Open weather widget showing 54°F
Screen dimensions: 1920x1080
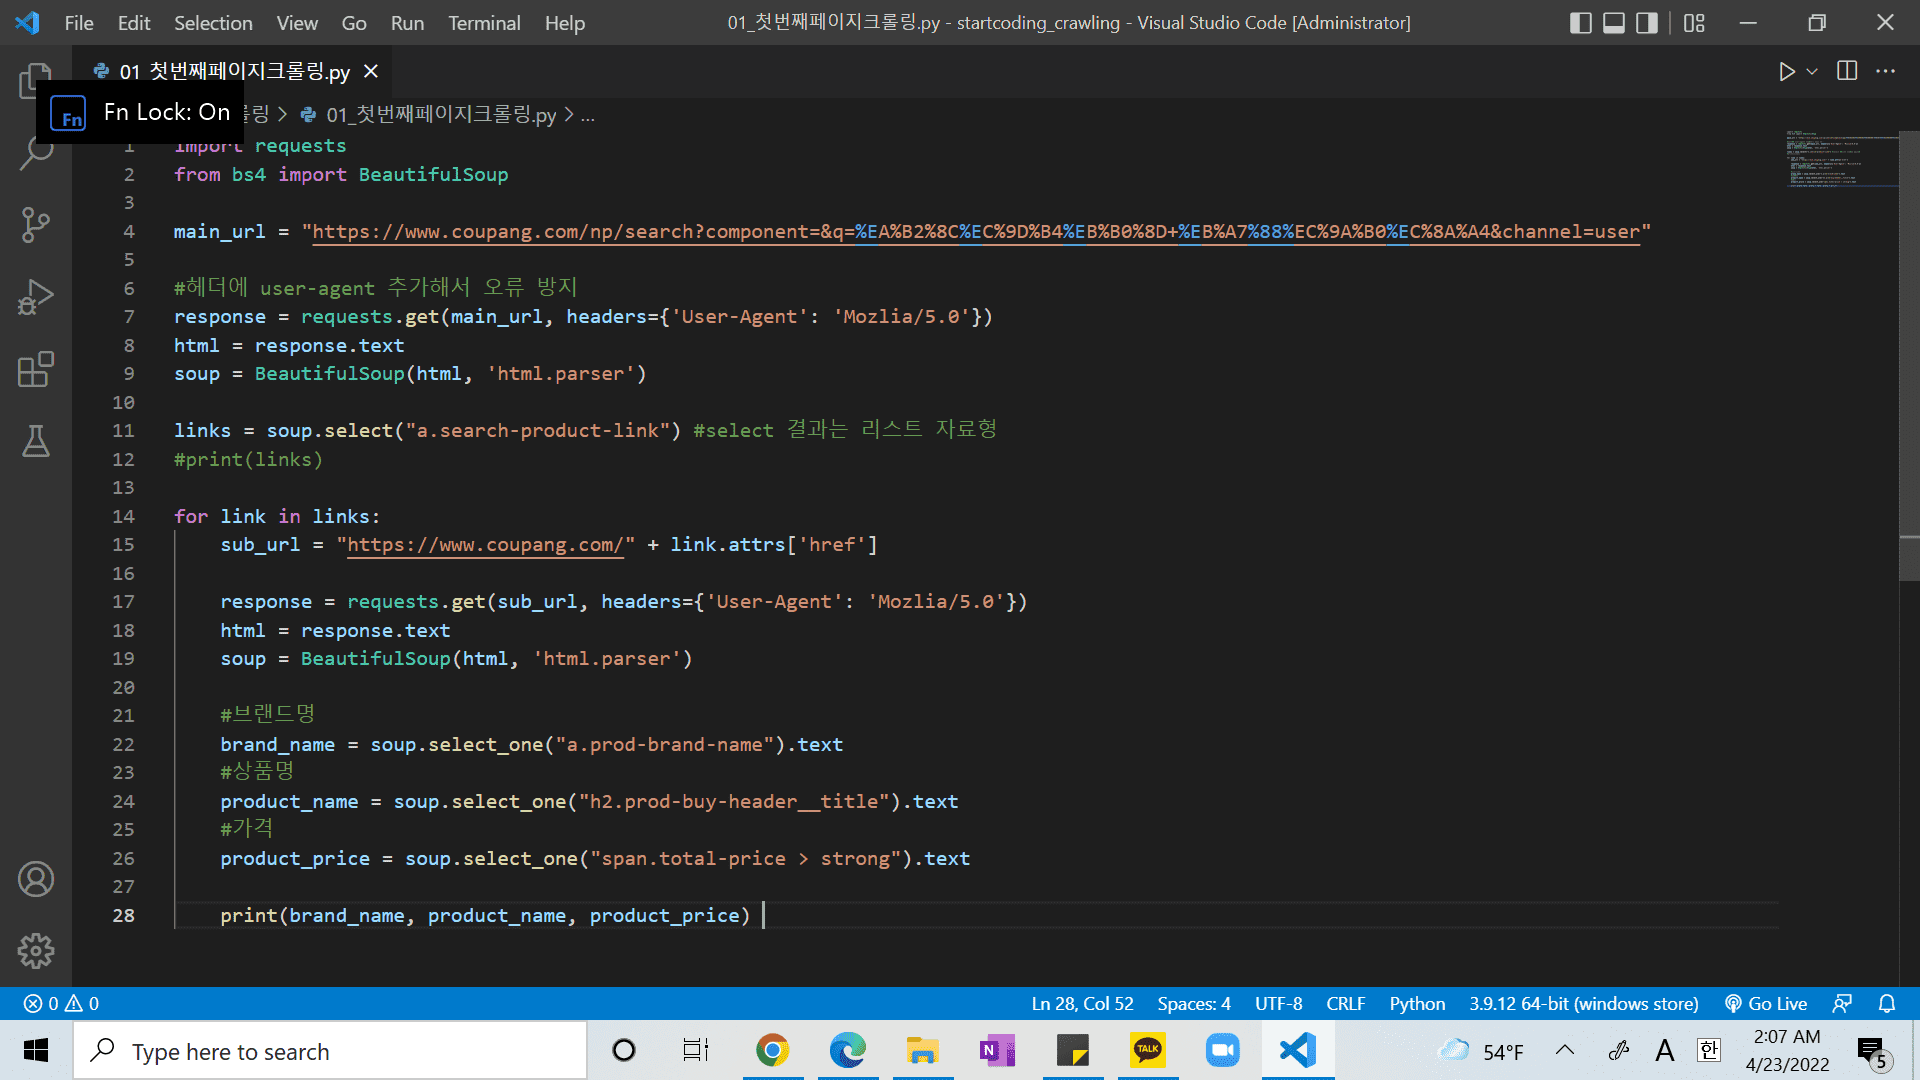[x=1481, y=1051]
